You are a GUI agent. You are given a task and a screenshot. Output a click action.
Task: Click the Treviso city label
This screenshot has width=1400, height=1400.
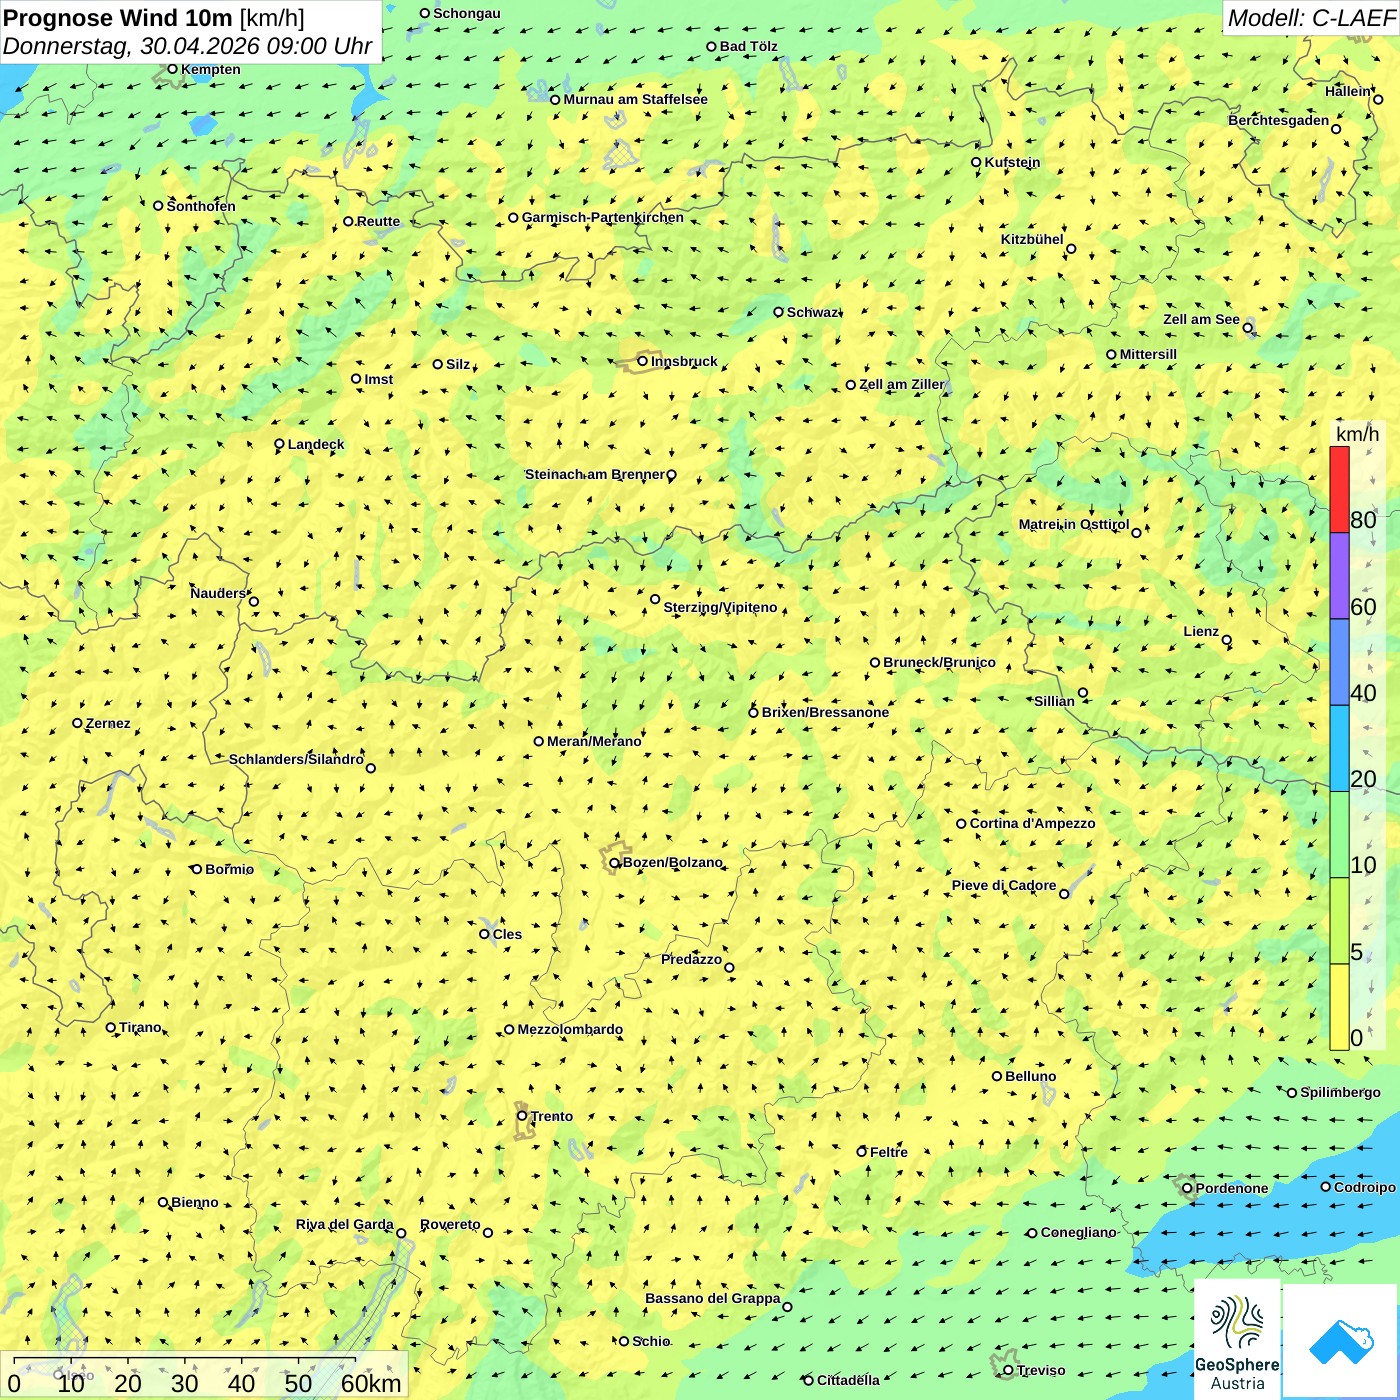coord(1040,1370)
